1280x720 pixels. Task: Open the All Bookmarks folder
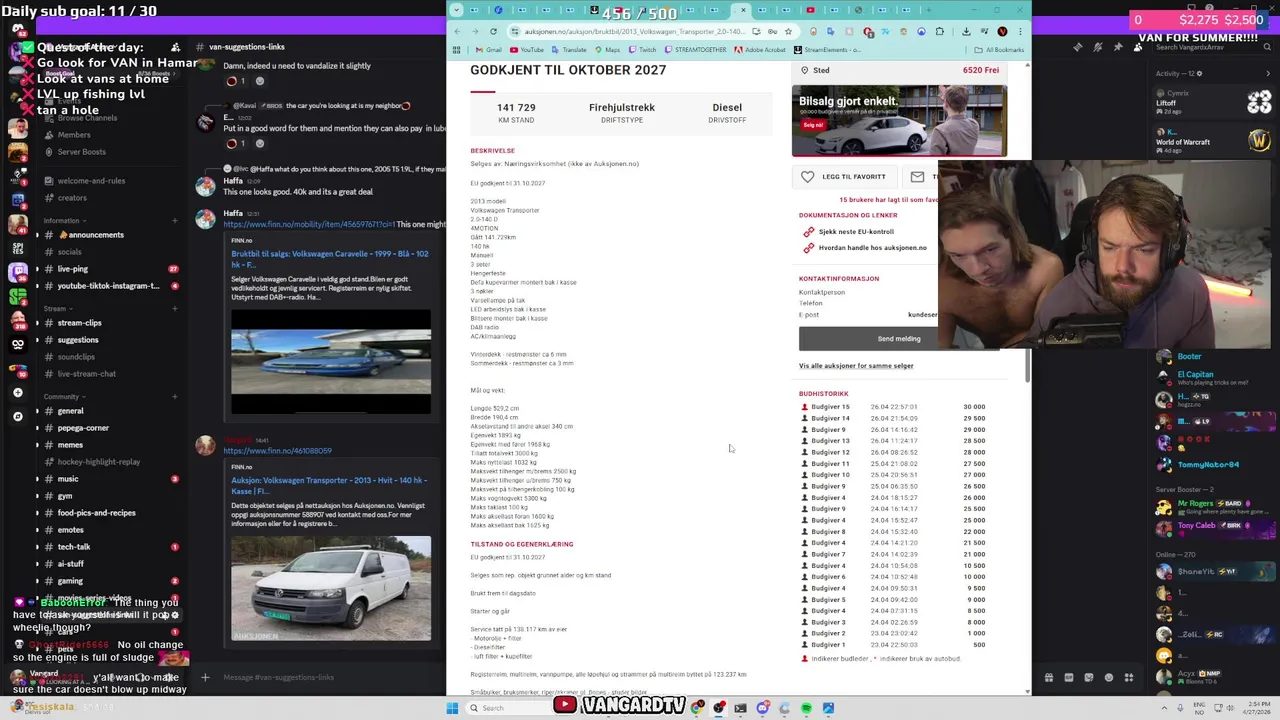click(999, 50)
